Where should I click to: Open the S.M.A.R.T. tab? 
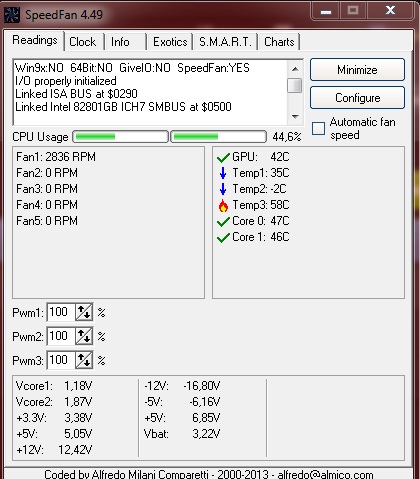225,42
